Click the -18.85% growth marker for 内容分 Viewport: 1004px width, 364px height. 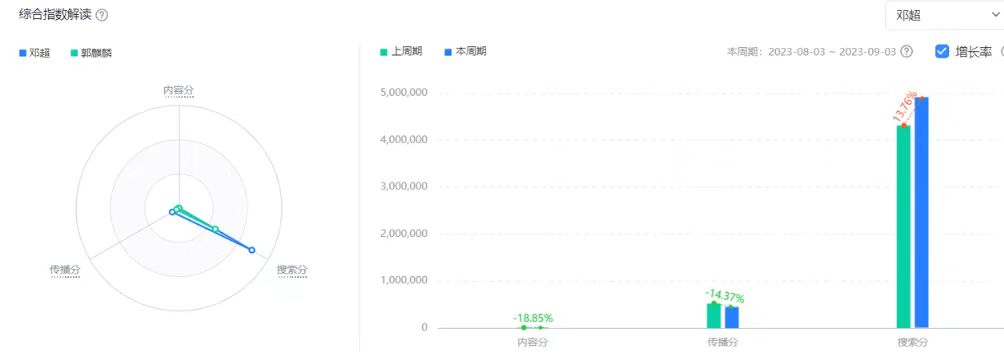533,318
